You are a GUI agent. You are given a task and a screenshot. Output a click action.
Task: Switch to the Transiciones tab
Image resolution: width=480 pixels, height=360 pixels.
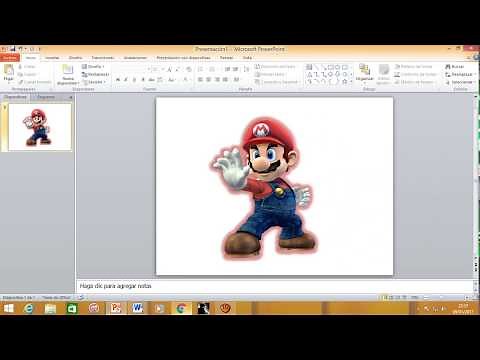[103, 58]
